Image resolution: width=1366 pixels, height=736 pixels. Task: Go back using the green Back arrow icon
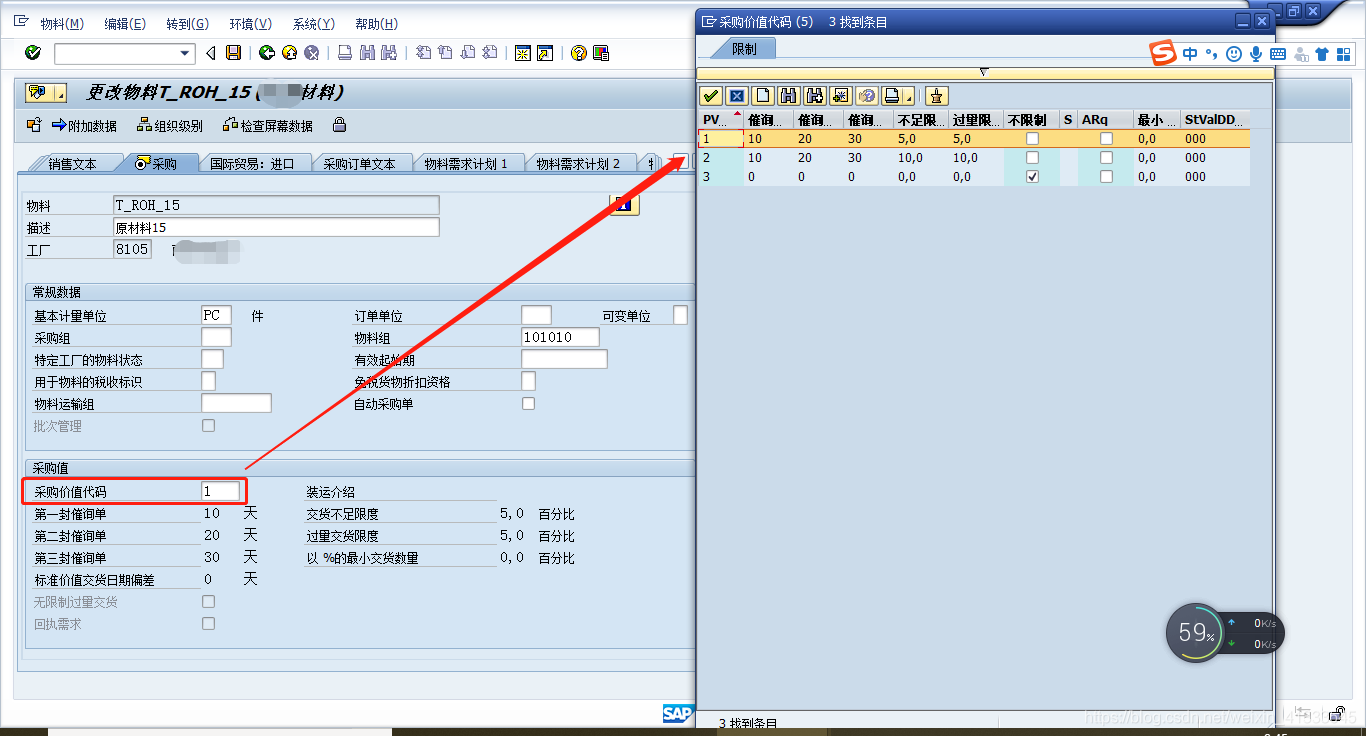click(266, 53)
